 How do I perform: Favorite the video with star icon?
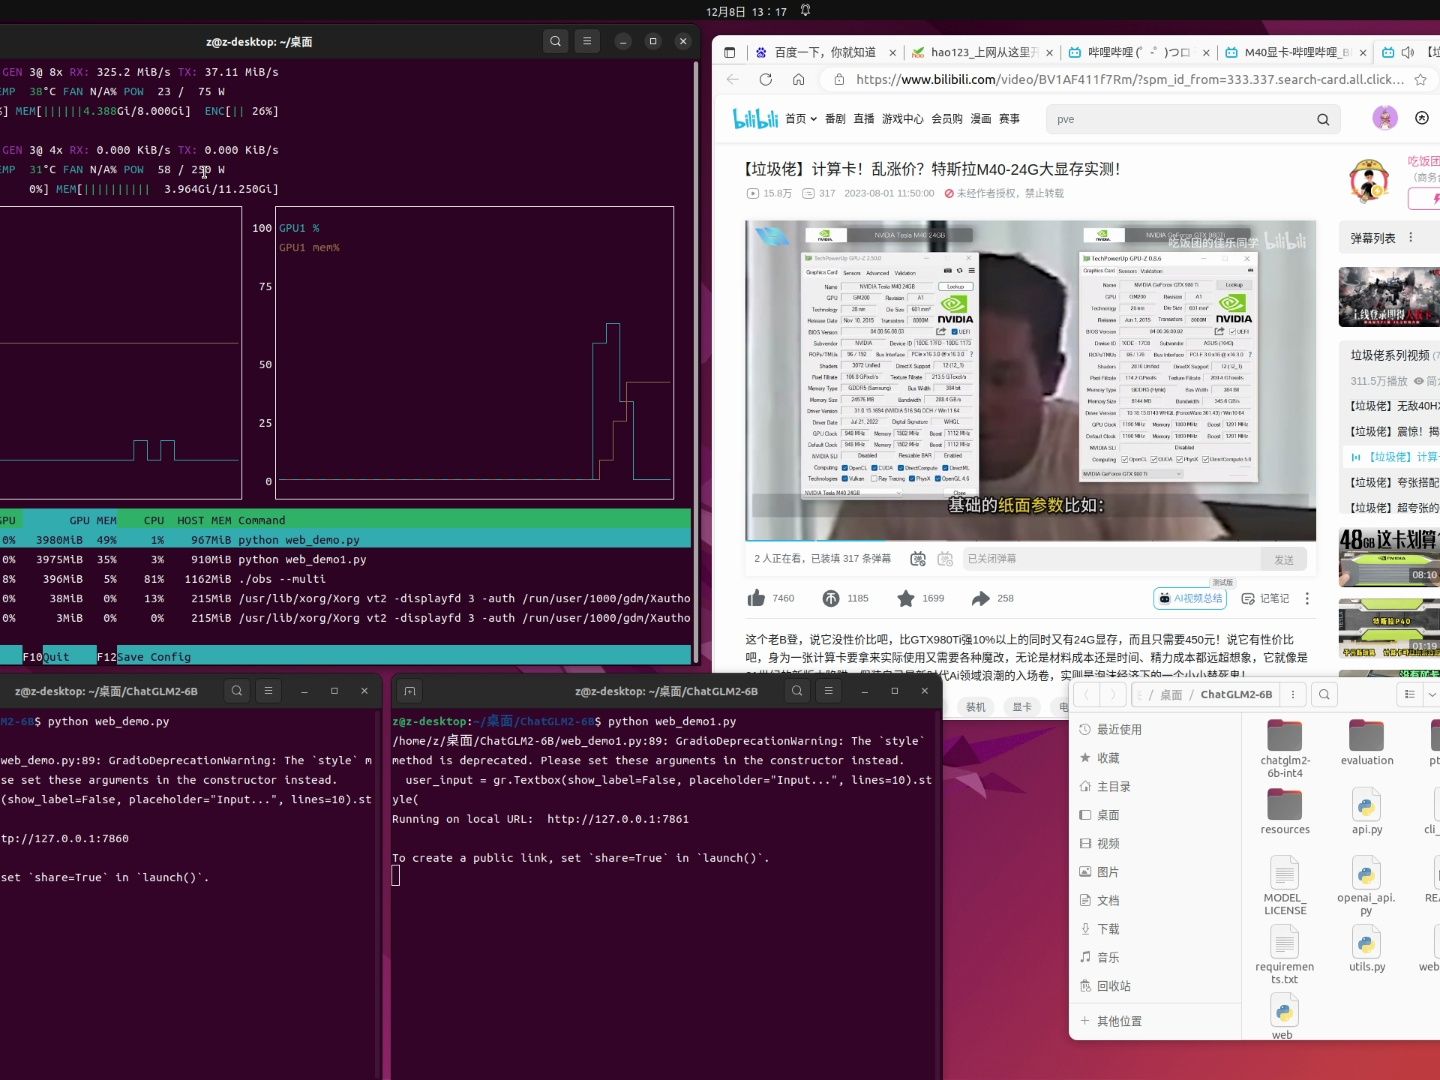906,598
